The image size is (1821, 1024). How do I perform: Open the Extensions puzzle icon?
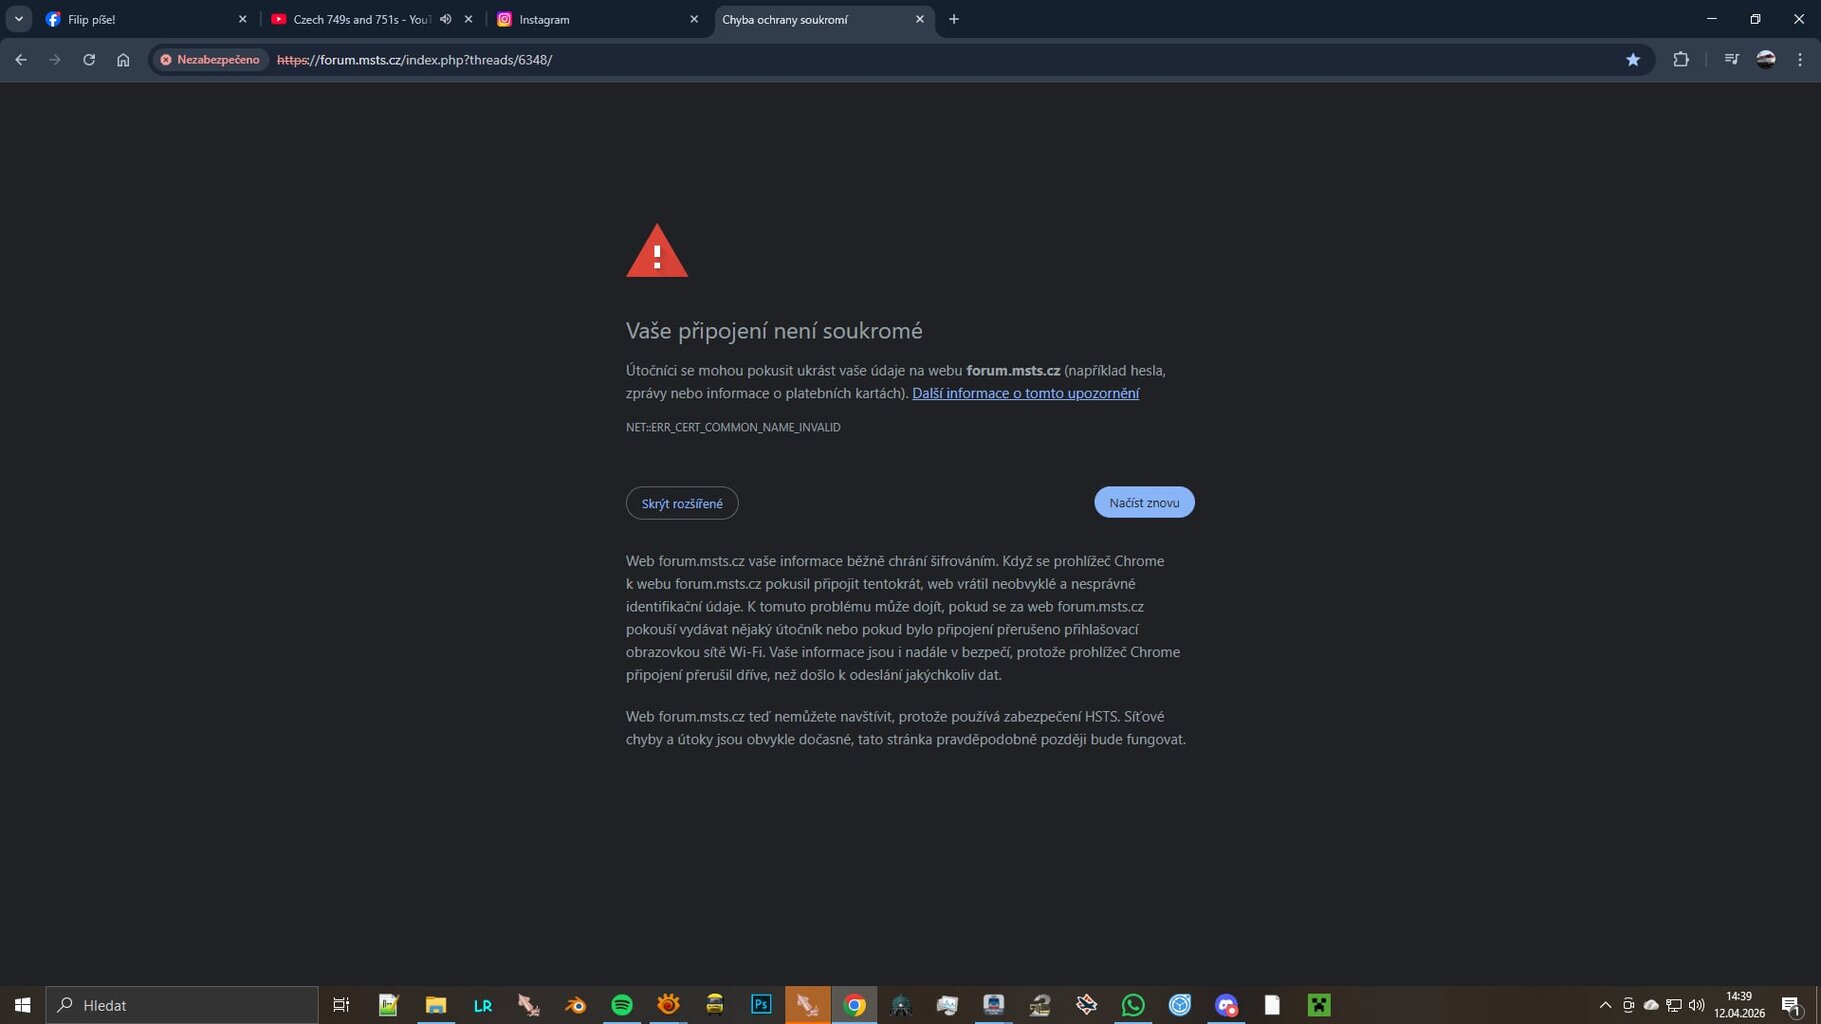point(1681,60)
